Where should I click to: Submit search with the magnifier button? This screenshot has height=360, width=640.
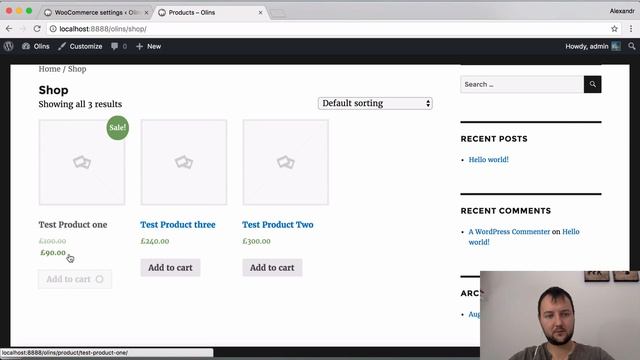[x=593, y=84]
